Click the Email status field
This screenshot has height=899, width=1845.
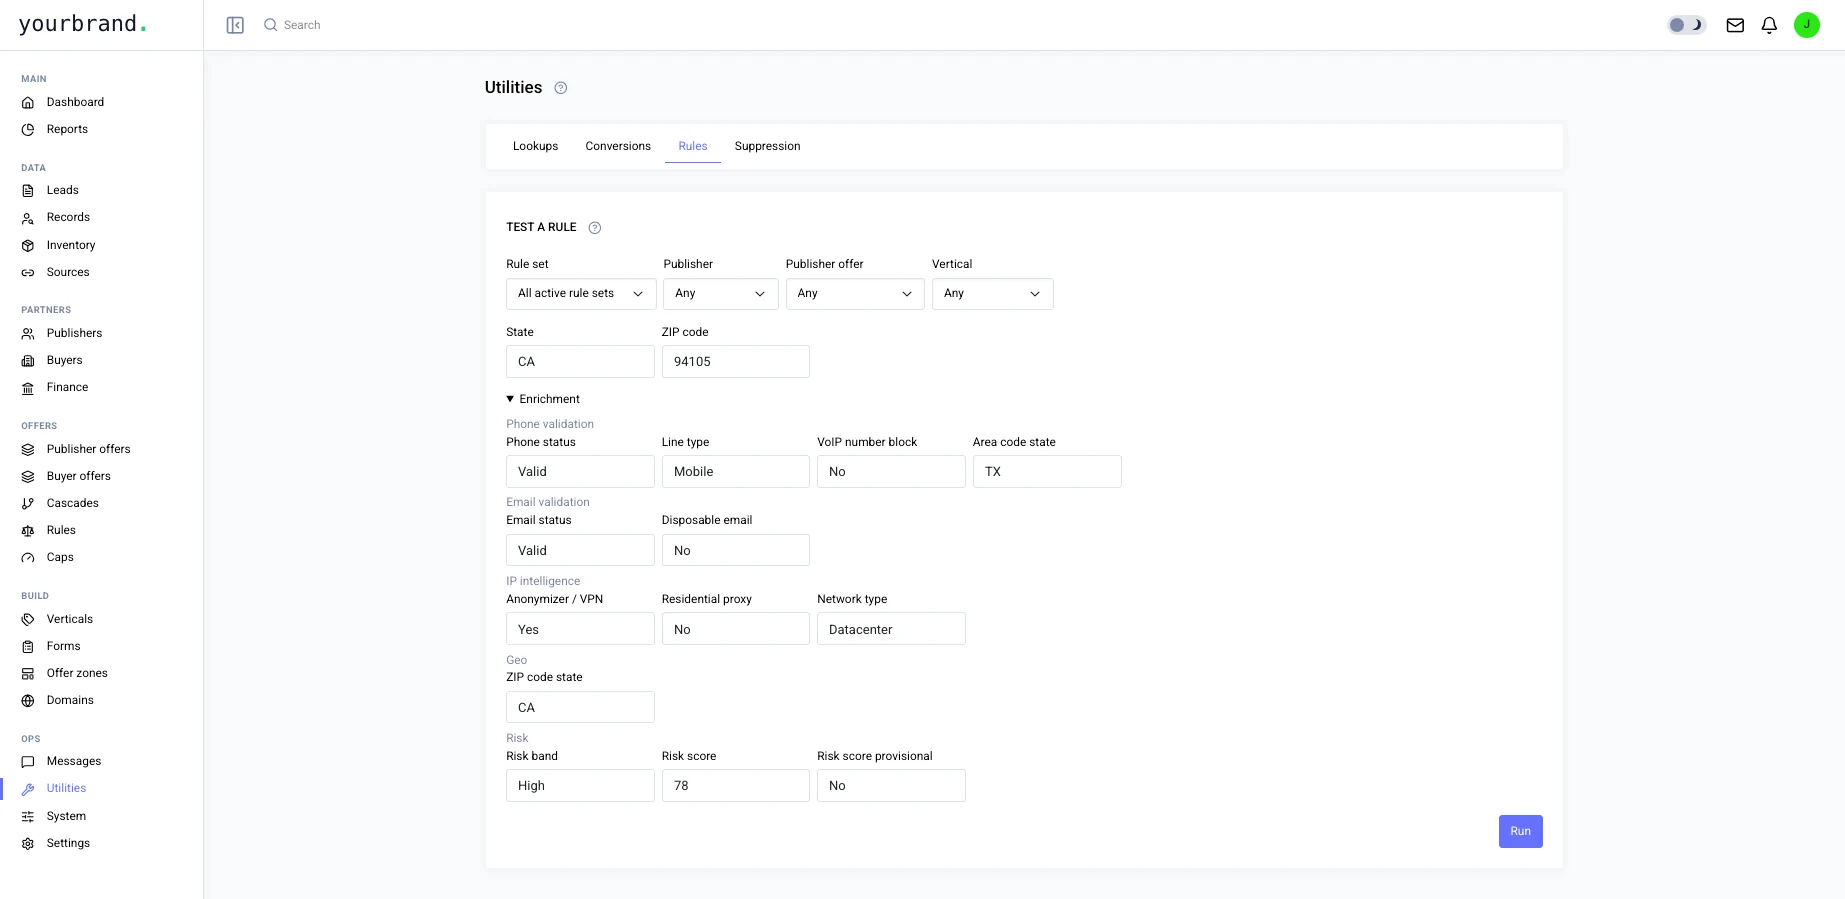[x=580, y=550]
